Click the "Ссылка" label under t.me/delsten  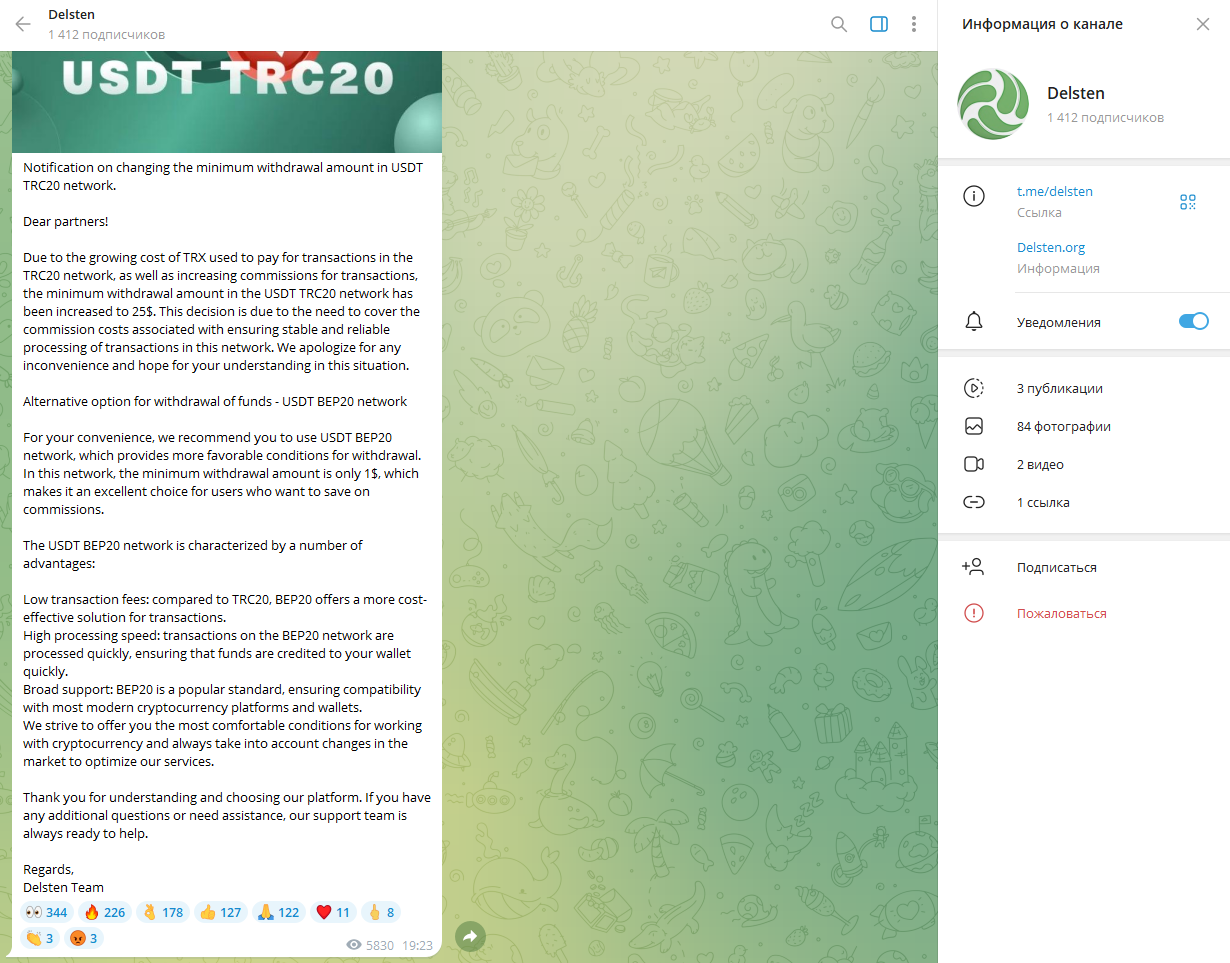pos(1040,213)
